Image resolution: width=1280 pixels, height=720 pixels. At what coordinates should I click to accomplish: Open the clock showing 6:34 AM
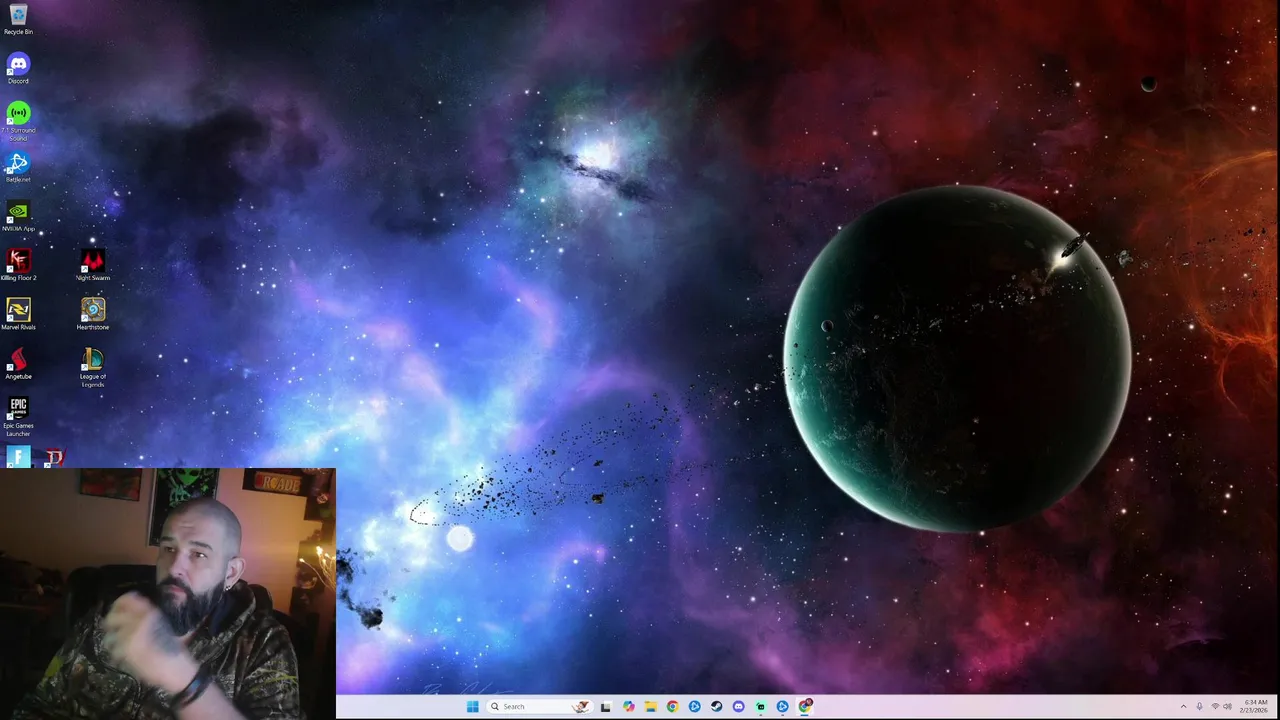(x=1254, y=706)
